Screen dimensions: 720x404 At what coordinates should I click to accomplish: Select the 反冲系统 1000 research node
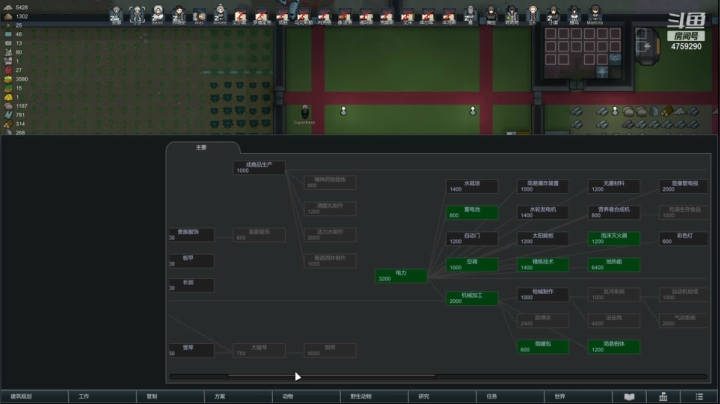click(x=614, y=294)
